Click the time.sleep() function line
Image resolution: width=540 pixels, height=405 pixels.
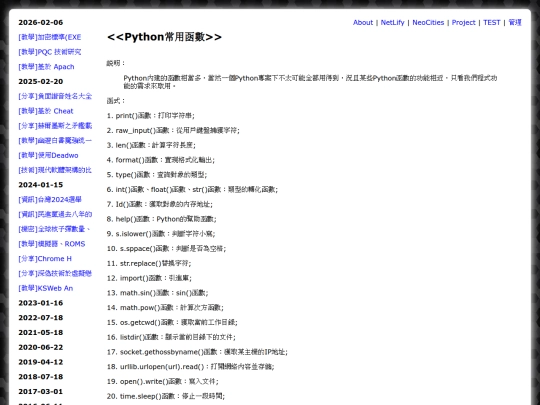166,396
